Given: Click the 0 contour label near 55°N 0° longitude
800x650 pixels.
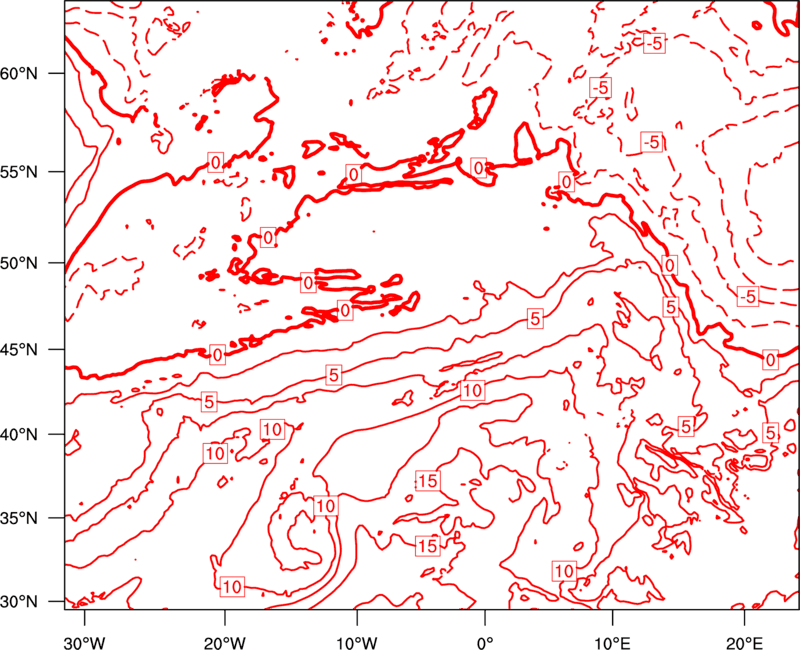Looking at the screenshot, I should (x=478, y=167).
